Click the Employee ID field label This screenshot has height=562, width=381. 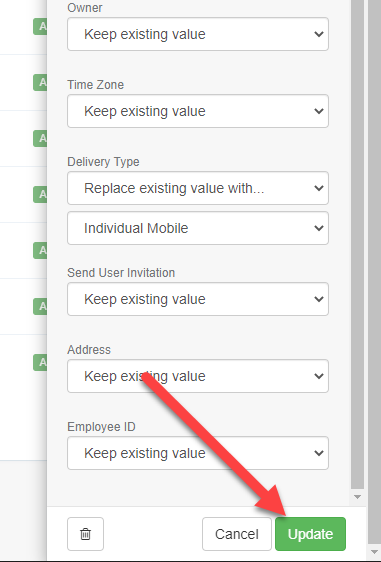pos(101,427)
